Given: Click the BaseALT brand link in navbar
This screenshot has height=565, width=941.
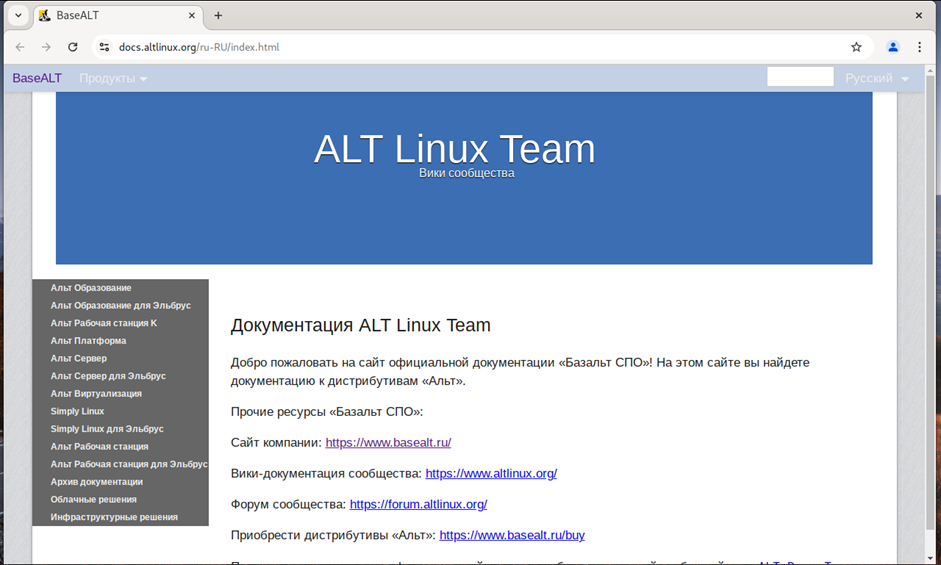Looking at the screenshot, I should (x=37, y=78).
